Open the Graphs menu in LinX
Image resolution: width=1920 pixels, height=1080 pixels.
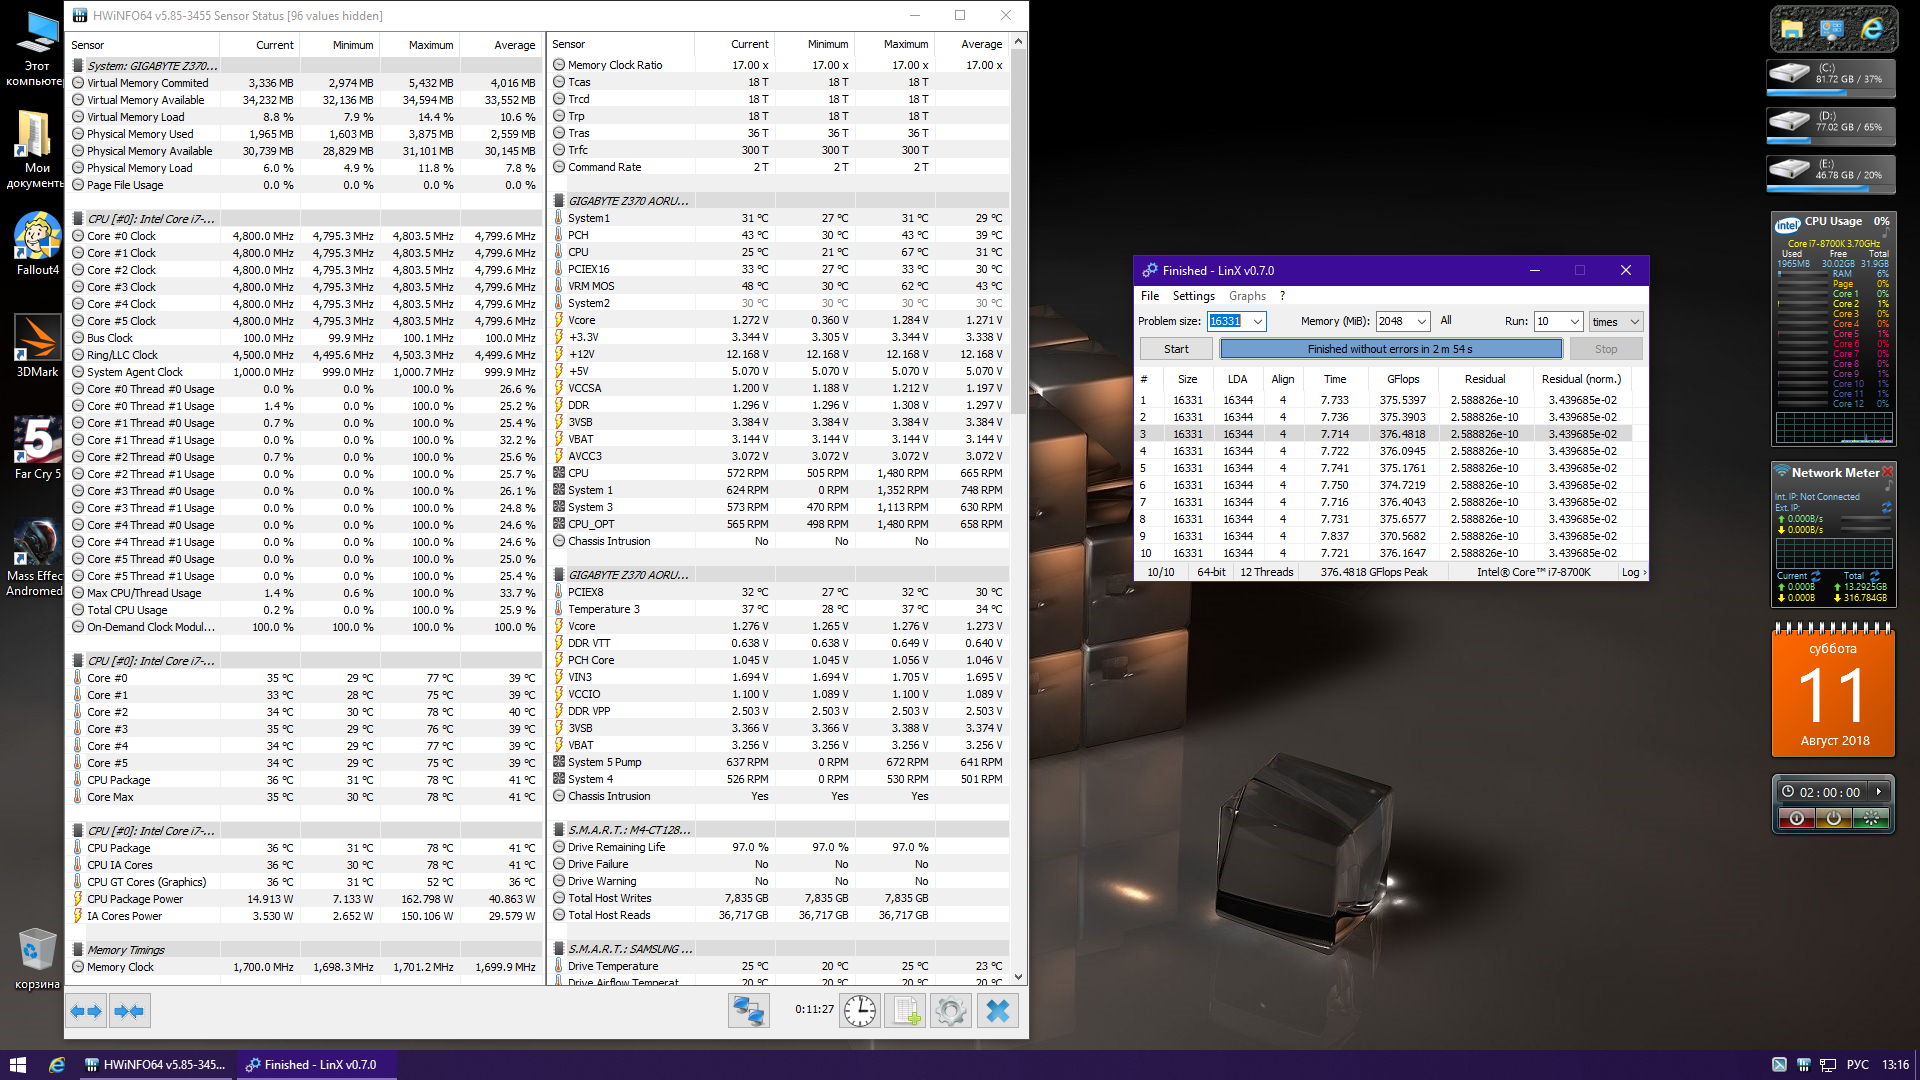[x=1247, y=296]
